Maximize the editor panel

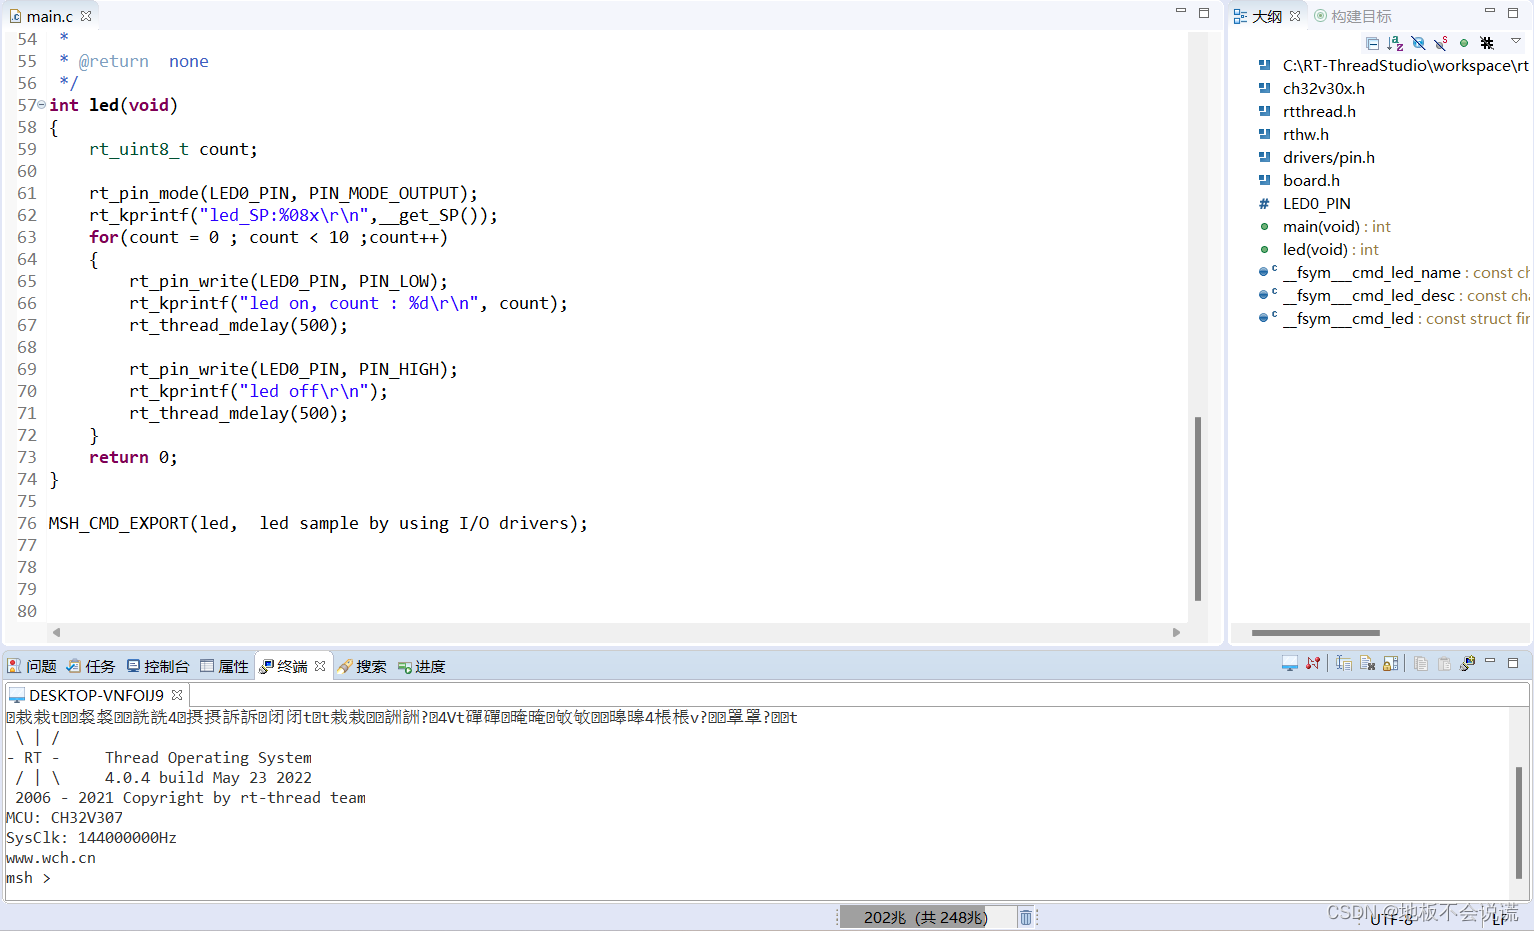pyautogui.click(x=1204, y=12)
